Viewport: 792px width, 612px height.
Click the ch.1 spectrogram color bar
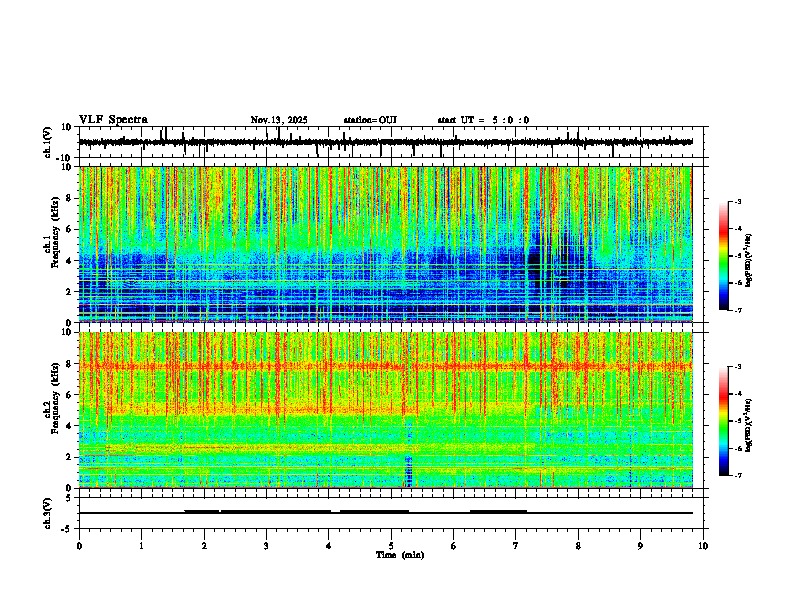coord(724,256)
